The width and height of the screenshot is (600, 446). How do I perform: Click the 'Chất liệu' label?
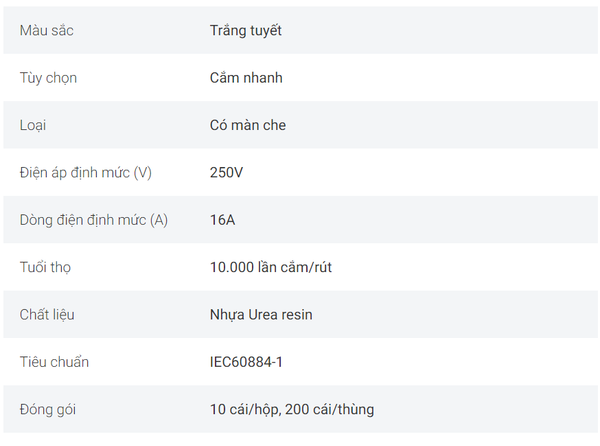[x=47, y=314]
